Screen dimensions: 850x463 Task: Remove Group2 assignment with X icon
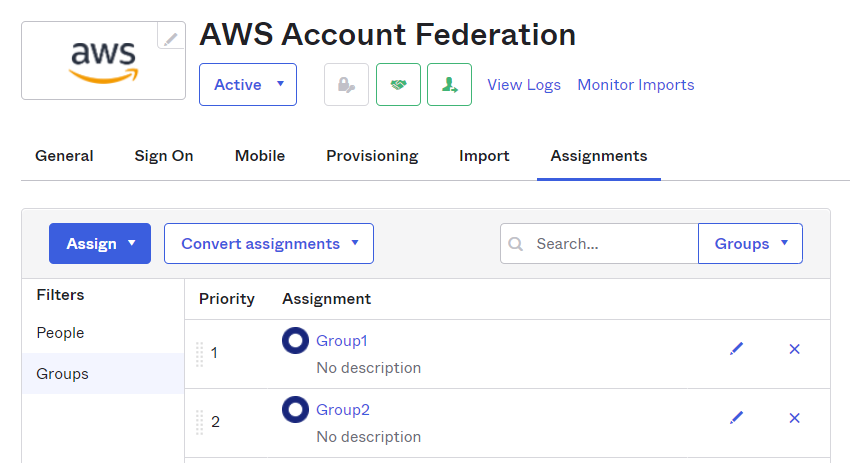tap(795, 418)
